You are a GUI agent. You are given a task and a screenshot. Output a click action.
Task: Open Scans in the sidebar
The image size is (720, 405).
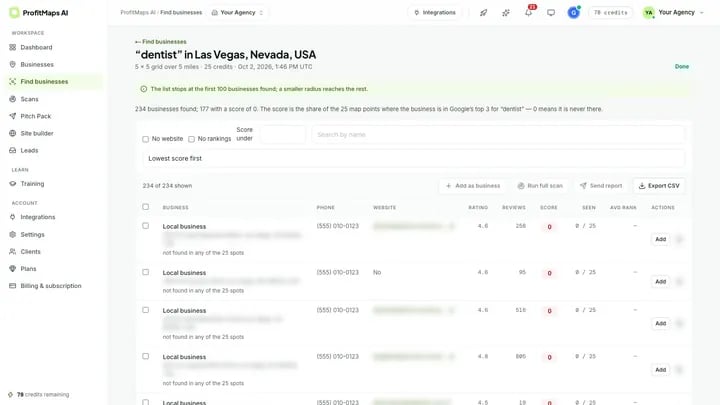tap(29, 99)
